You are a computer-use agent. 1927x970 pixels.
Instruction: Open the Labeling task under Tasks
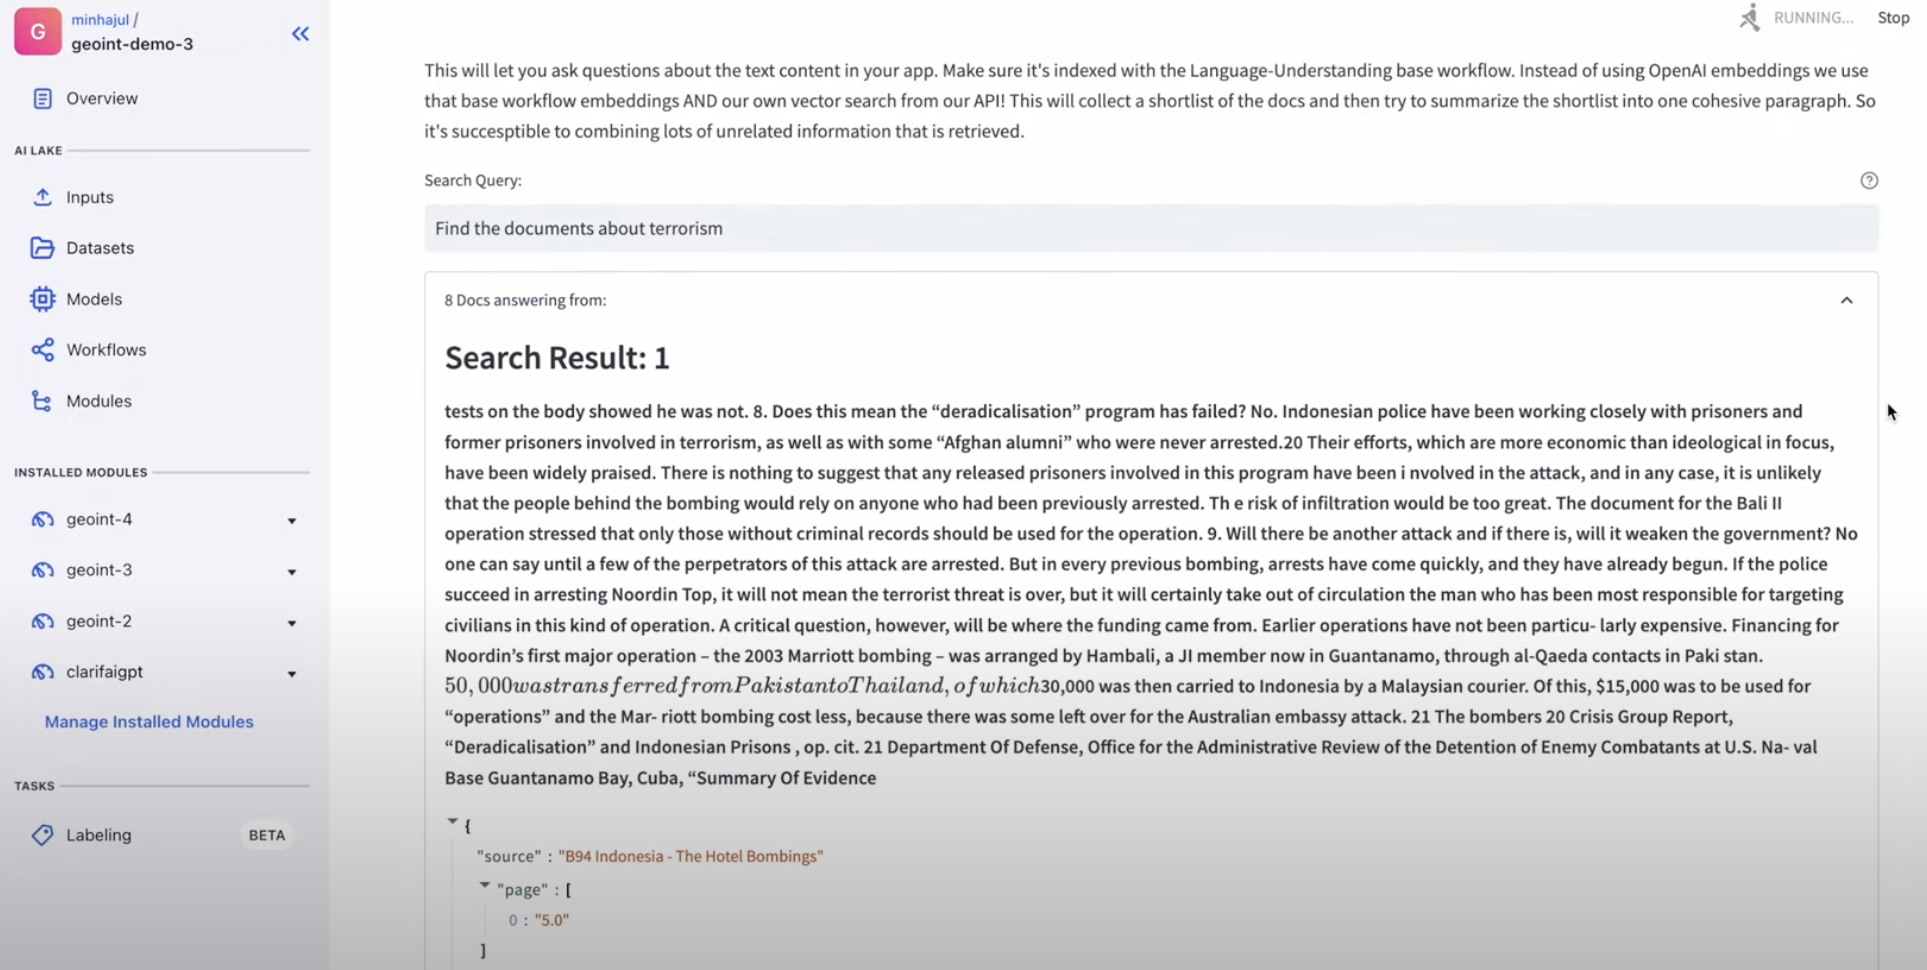(98, 835)
